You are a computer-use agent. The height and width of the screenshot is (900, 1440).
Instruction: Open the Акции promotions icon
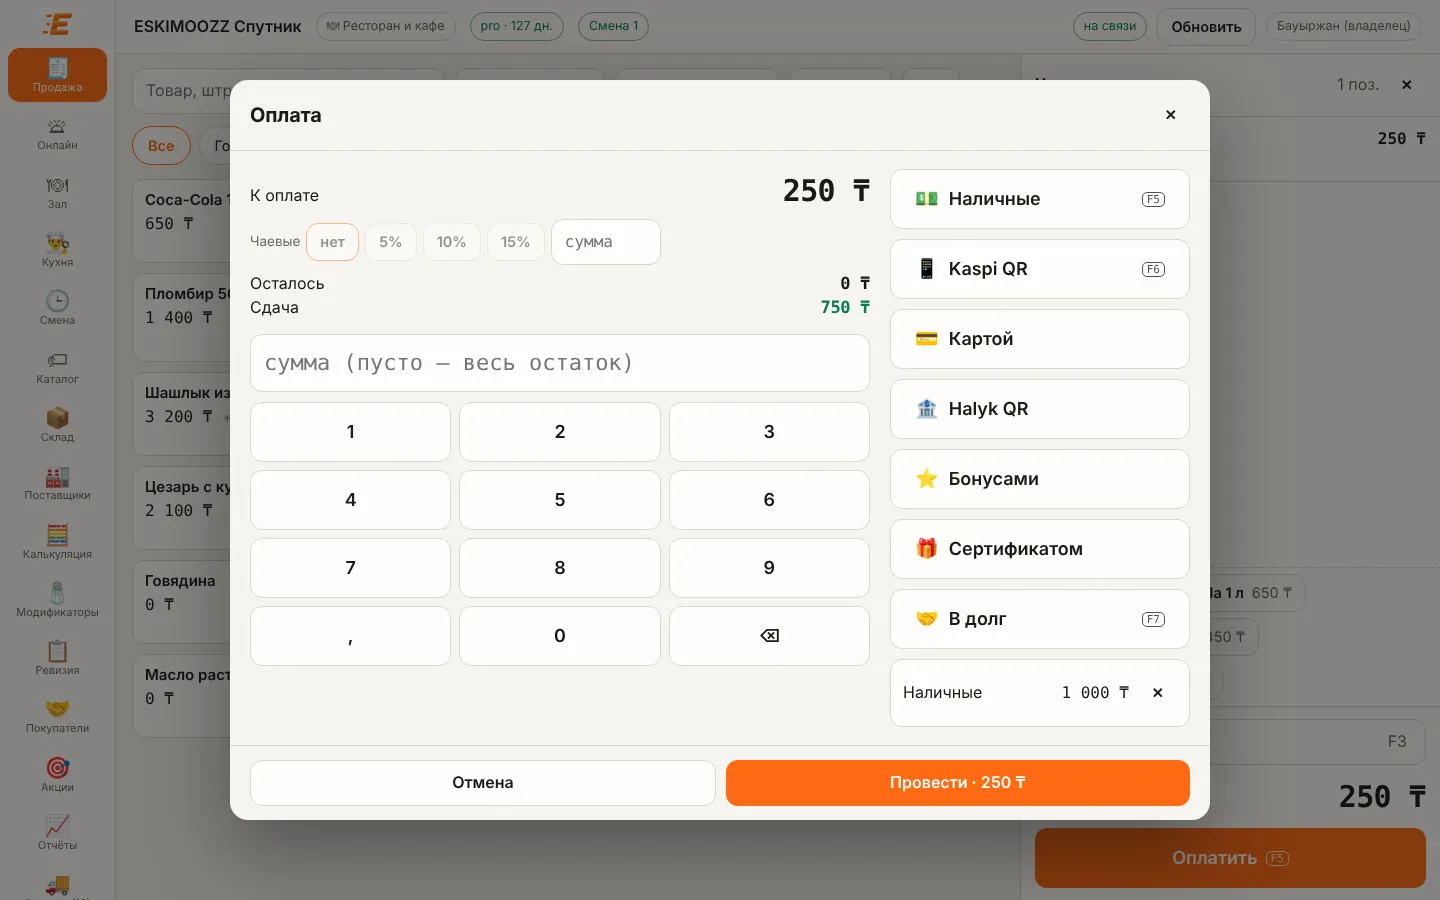57,775
